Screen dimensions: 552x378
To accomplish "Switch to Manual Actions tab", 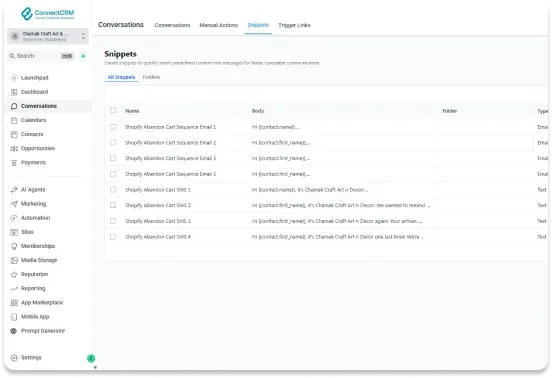I will click(x=219, y=25).
